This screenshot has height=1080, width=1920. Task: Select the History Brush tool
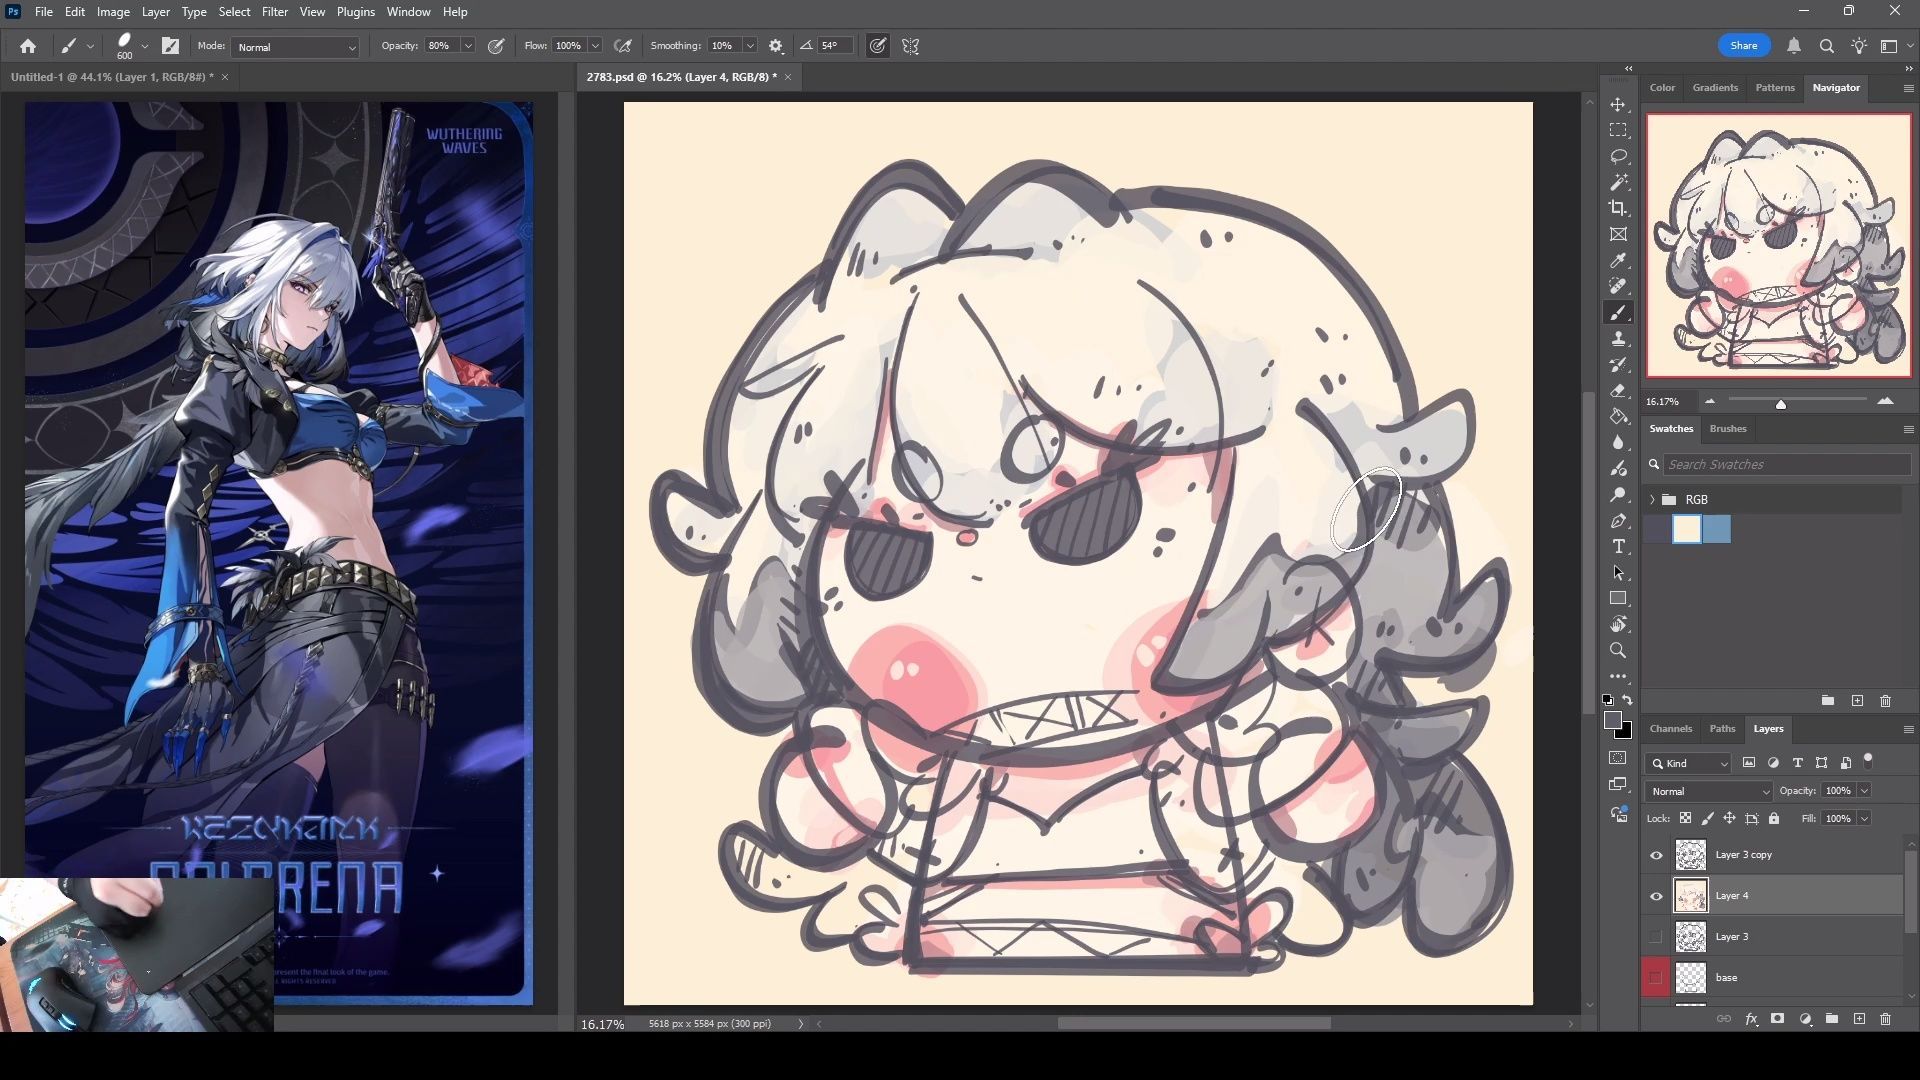point(1618,365)
